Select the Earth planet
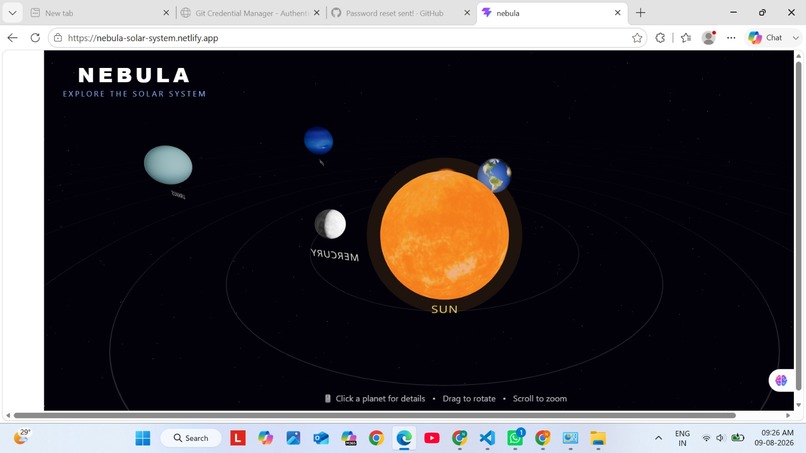This screenshot has height=453, width=806. [494, 175]
